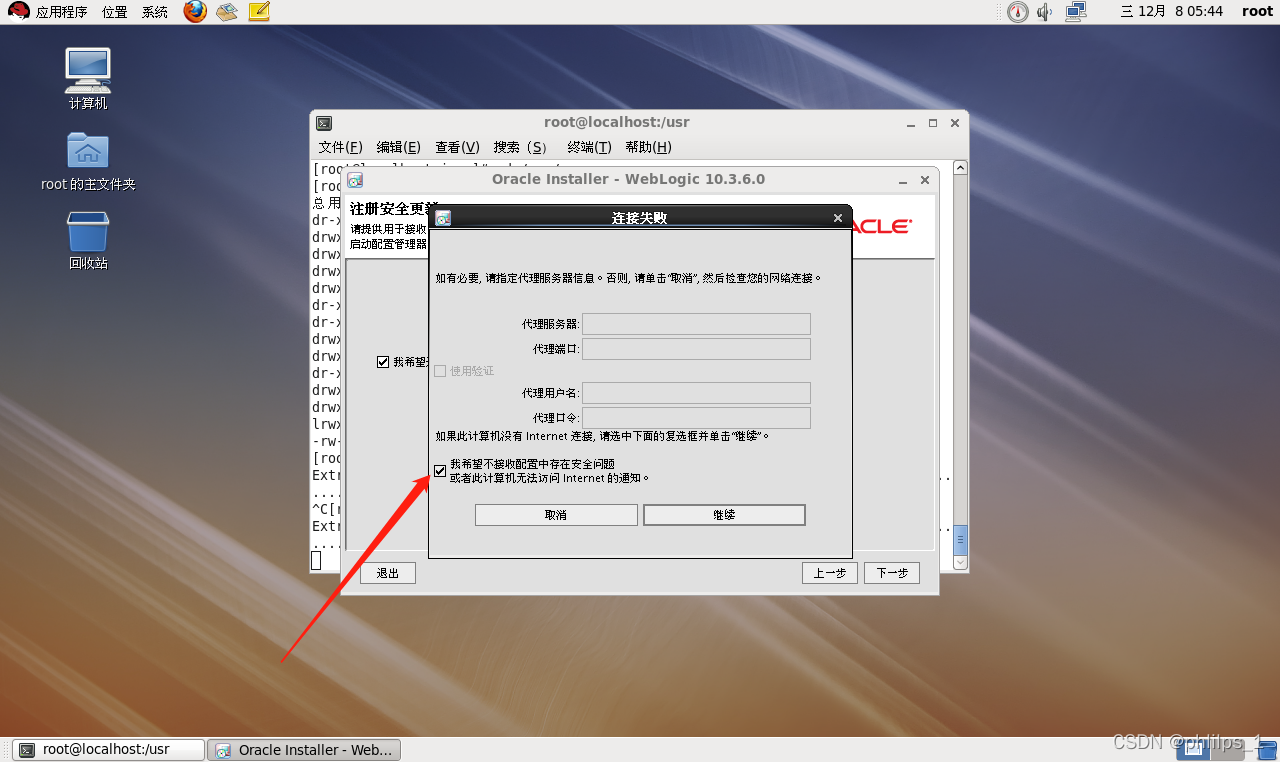Click the date and time clock
Screen dimensions: 1280x762
(1172, 12)
